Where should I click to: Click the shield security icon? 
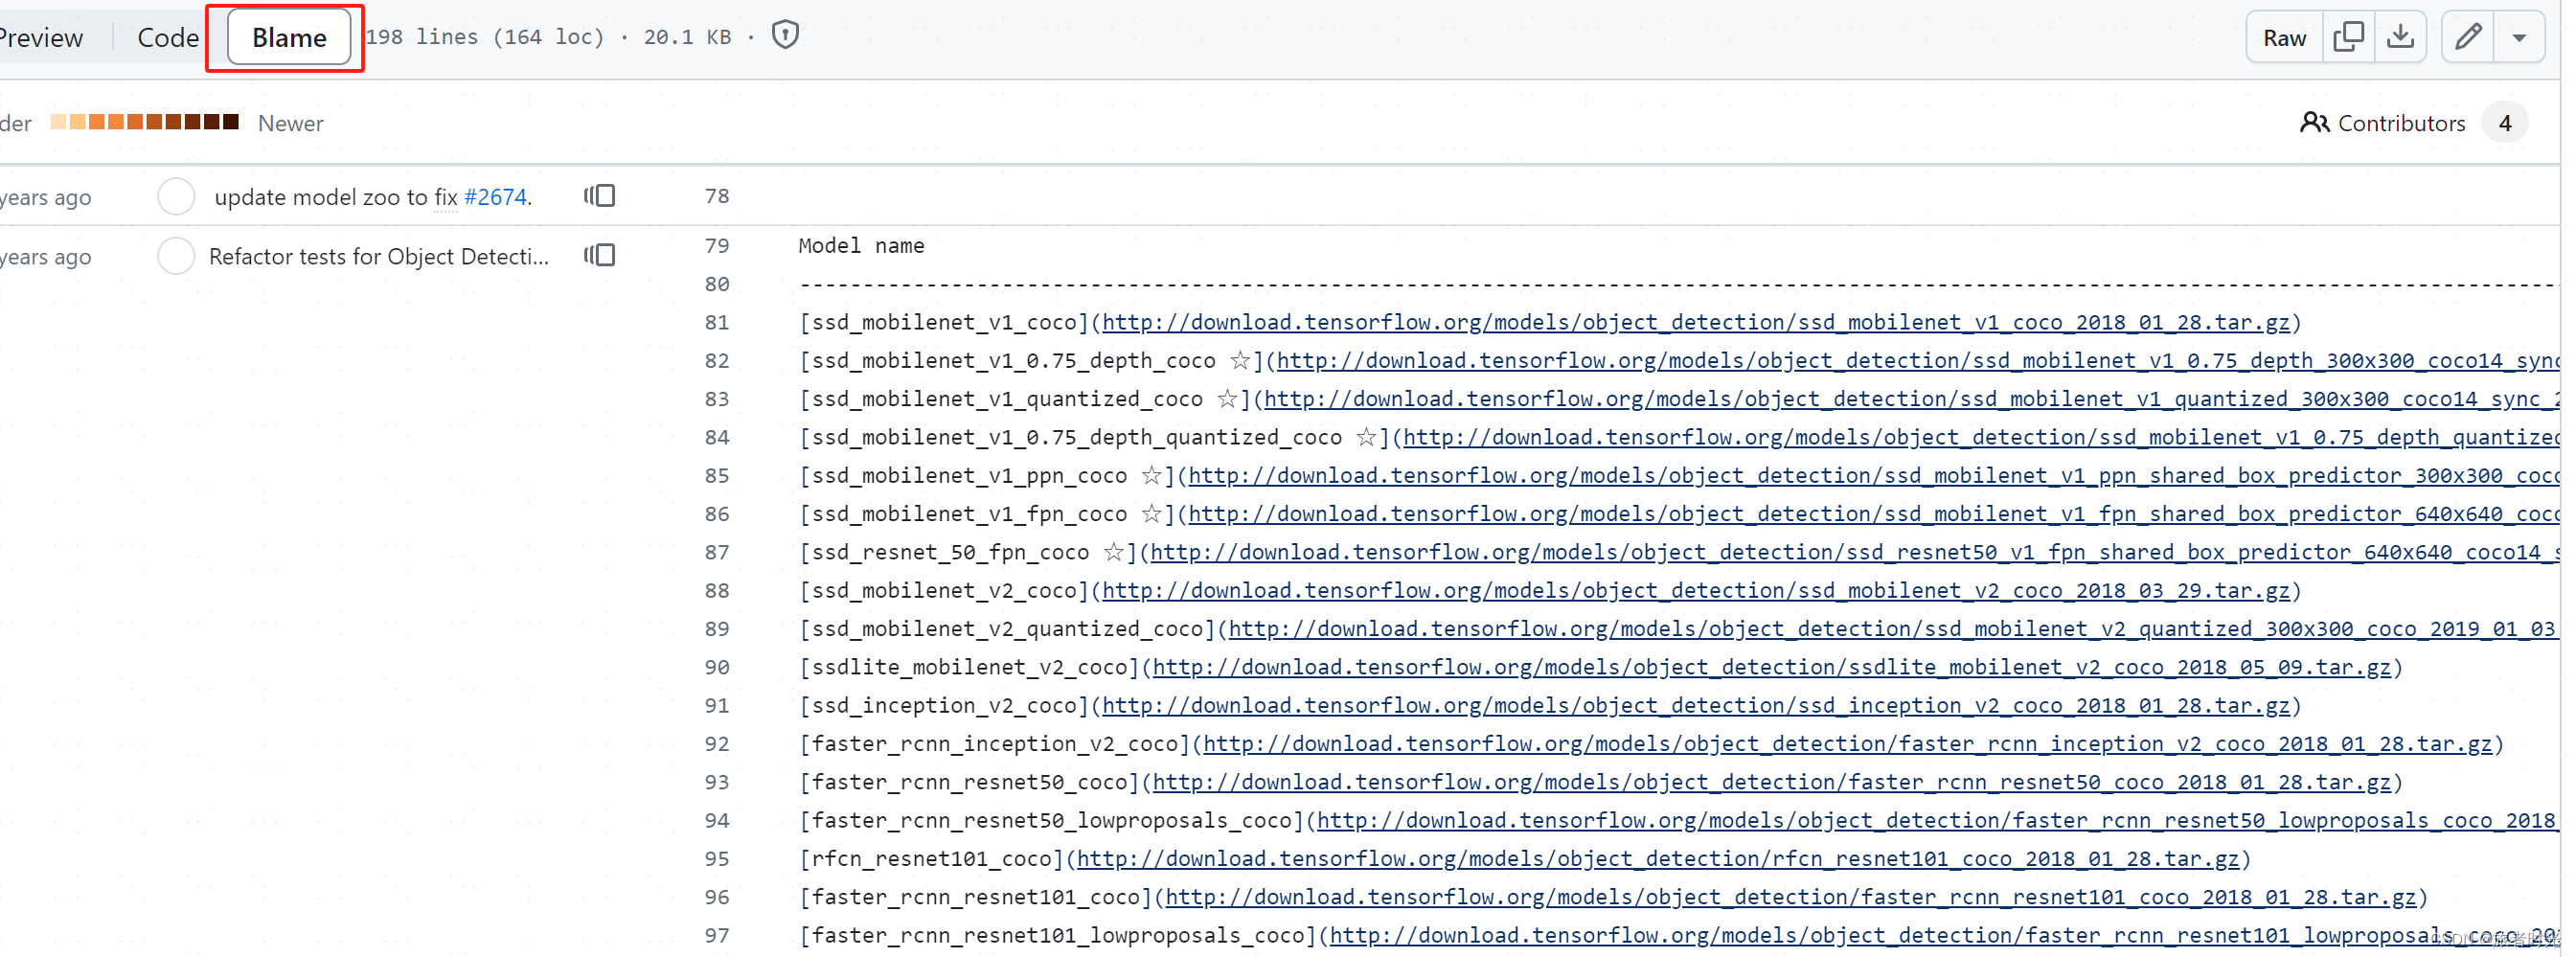click(x=785, y=36)
